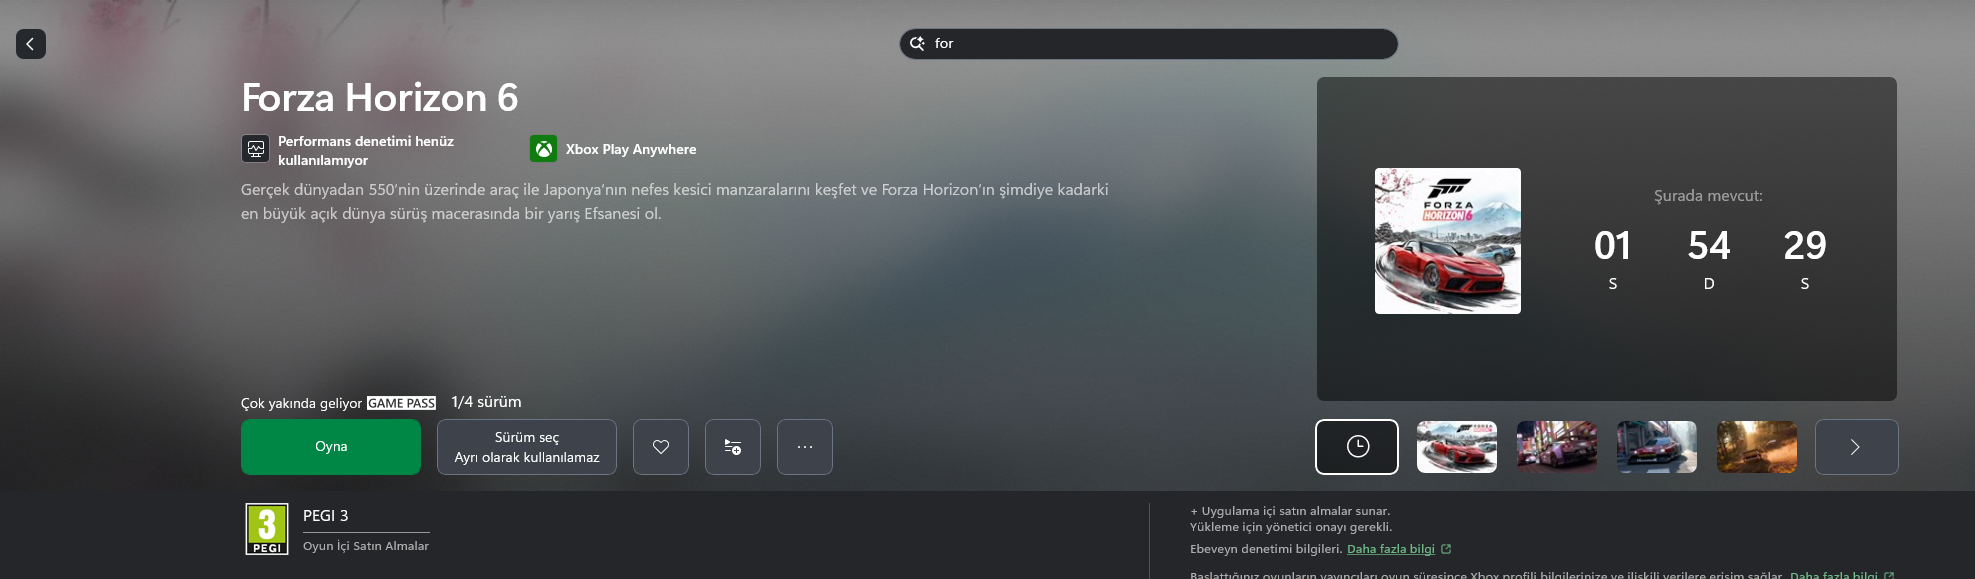
Task: Click '+ Uygulama içi satın almalar sunar.' text
Action: pos(1290,511)
